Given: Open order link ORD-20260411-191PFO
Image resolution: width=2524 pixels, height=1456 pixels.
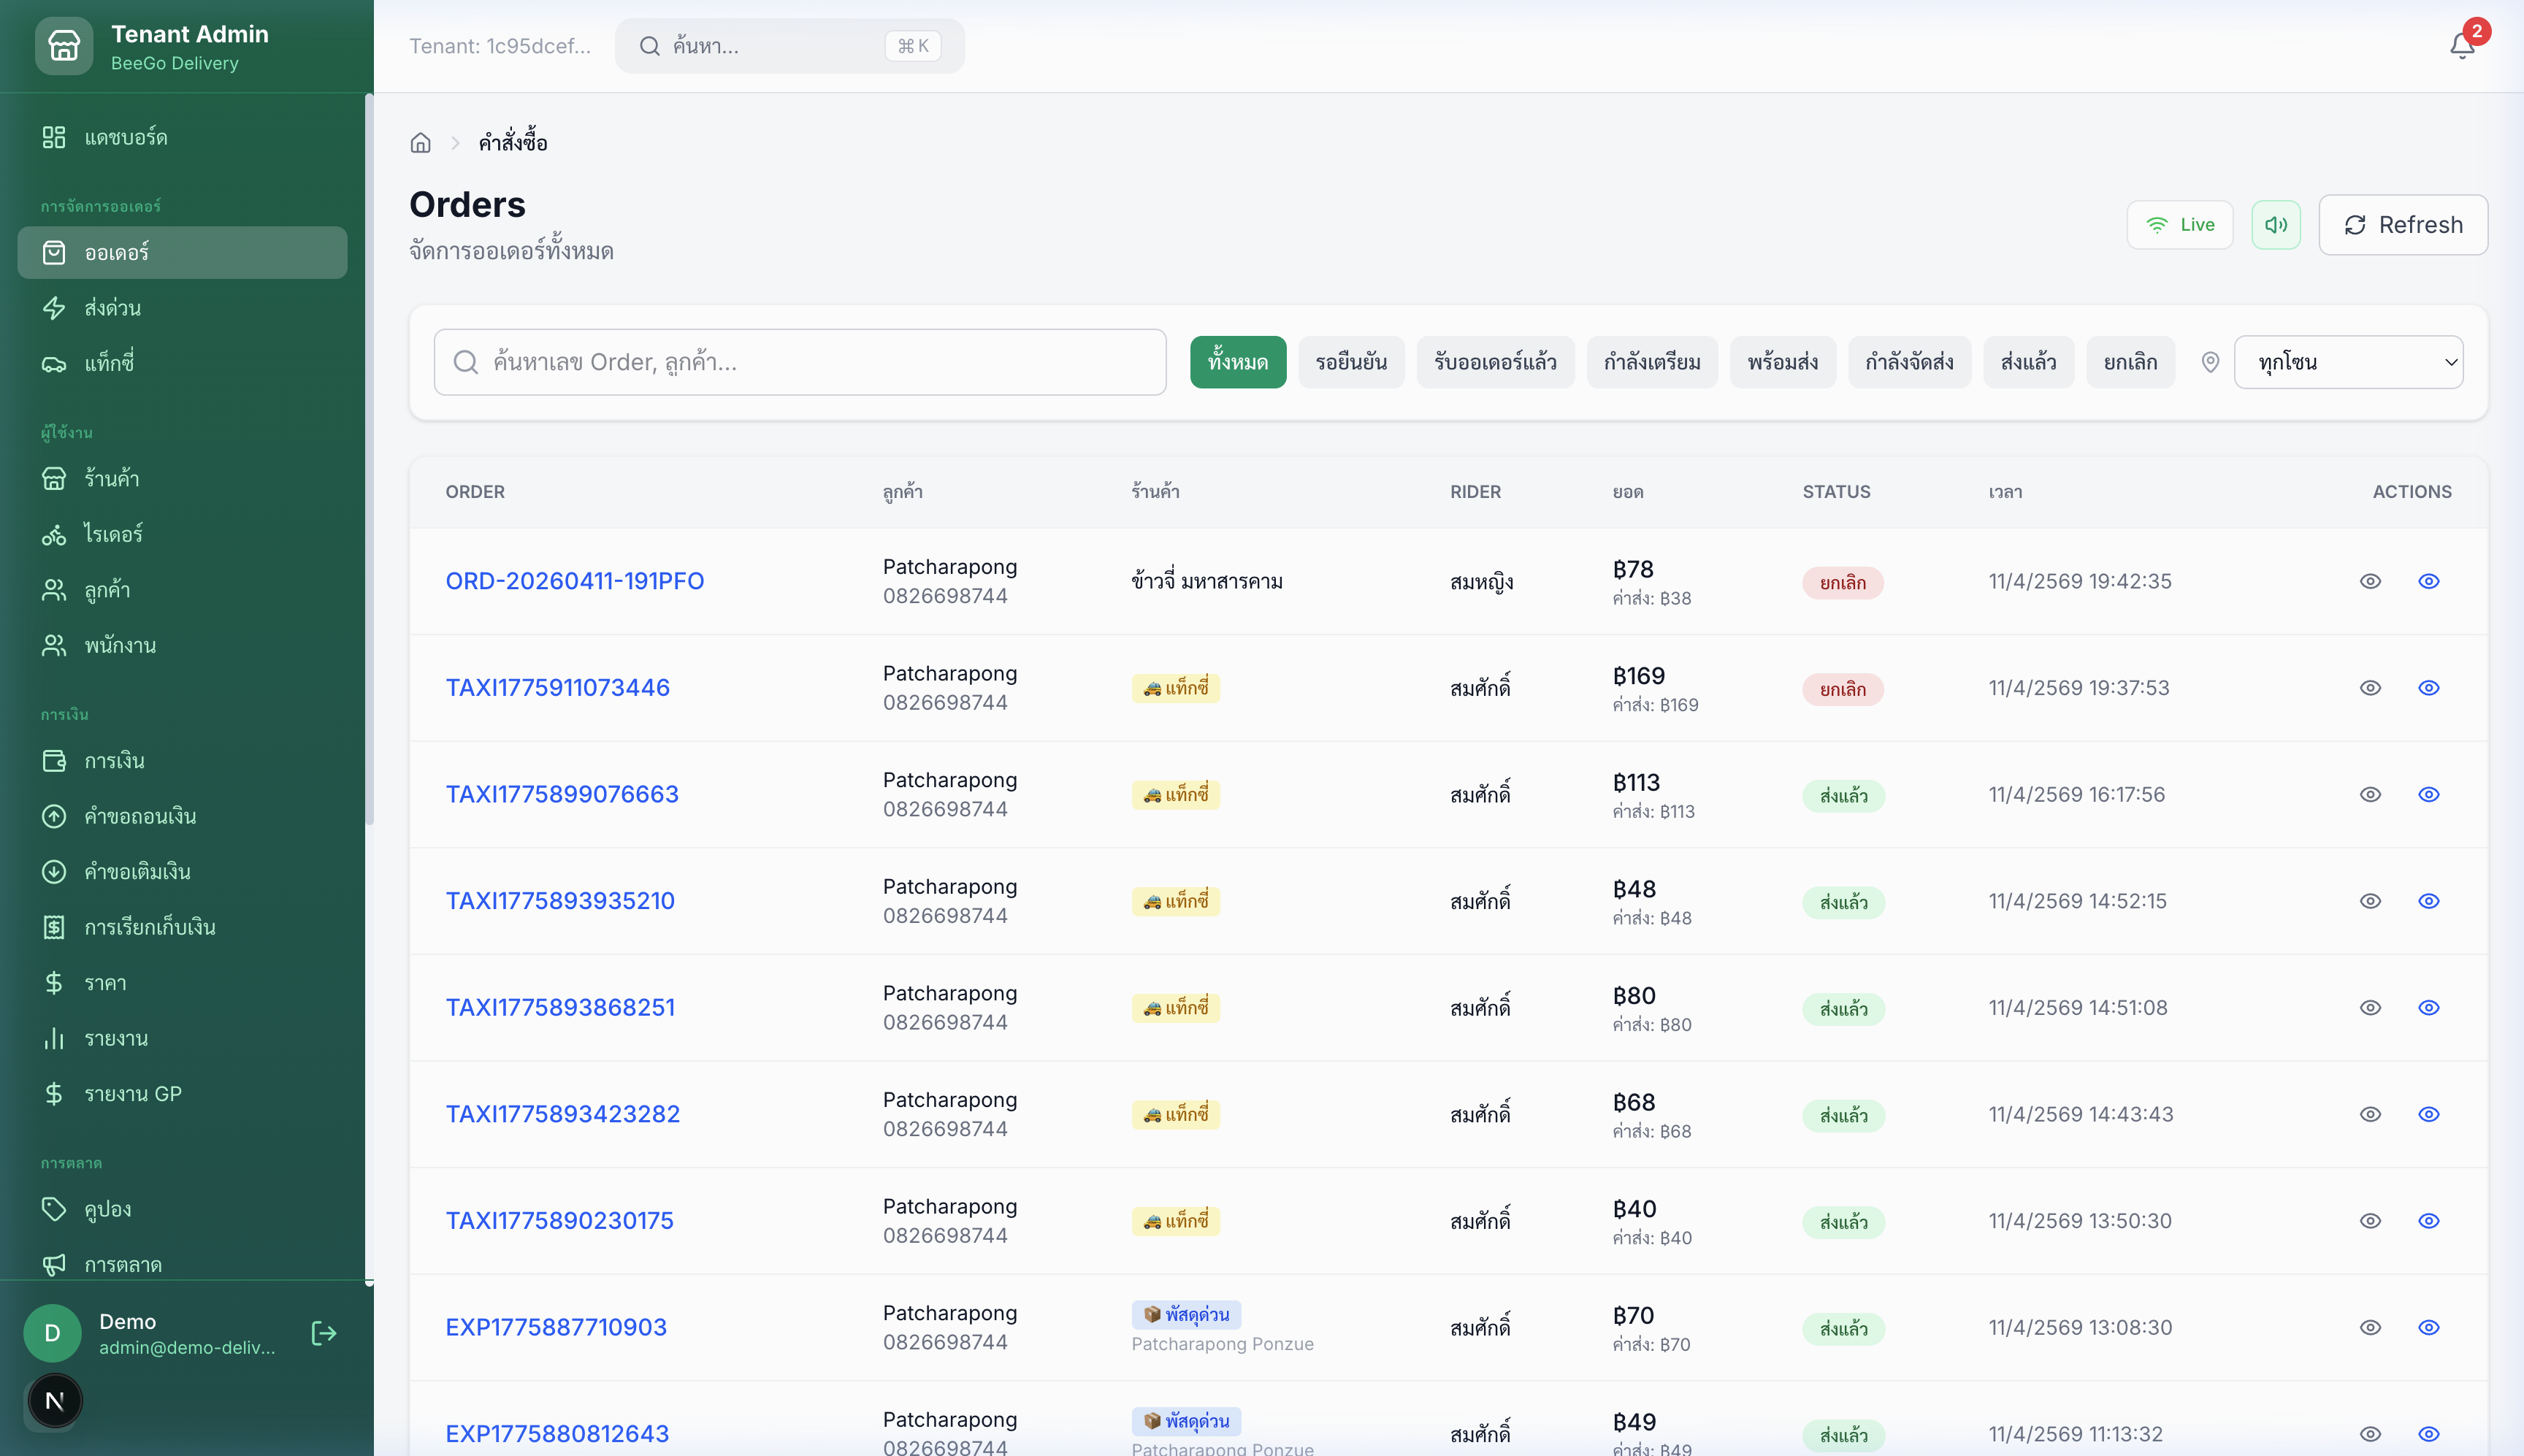Looking at the screenshot, I should pos(574,581).
